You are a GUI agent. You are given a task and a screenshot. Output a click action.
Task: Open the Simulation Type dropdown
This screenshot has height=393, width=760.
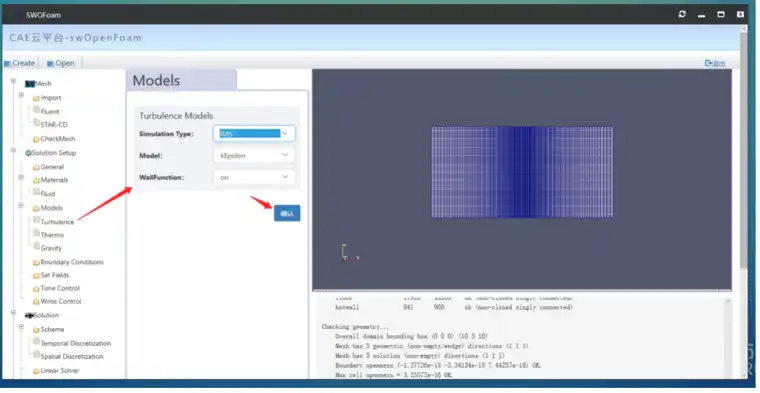254,133
